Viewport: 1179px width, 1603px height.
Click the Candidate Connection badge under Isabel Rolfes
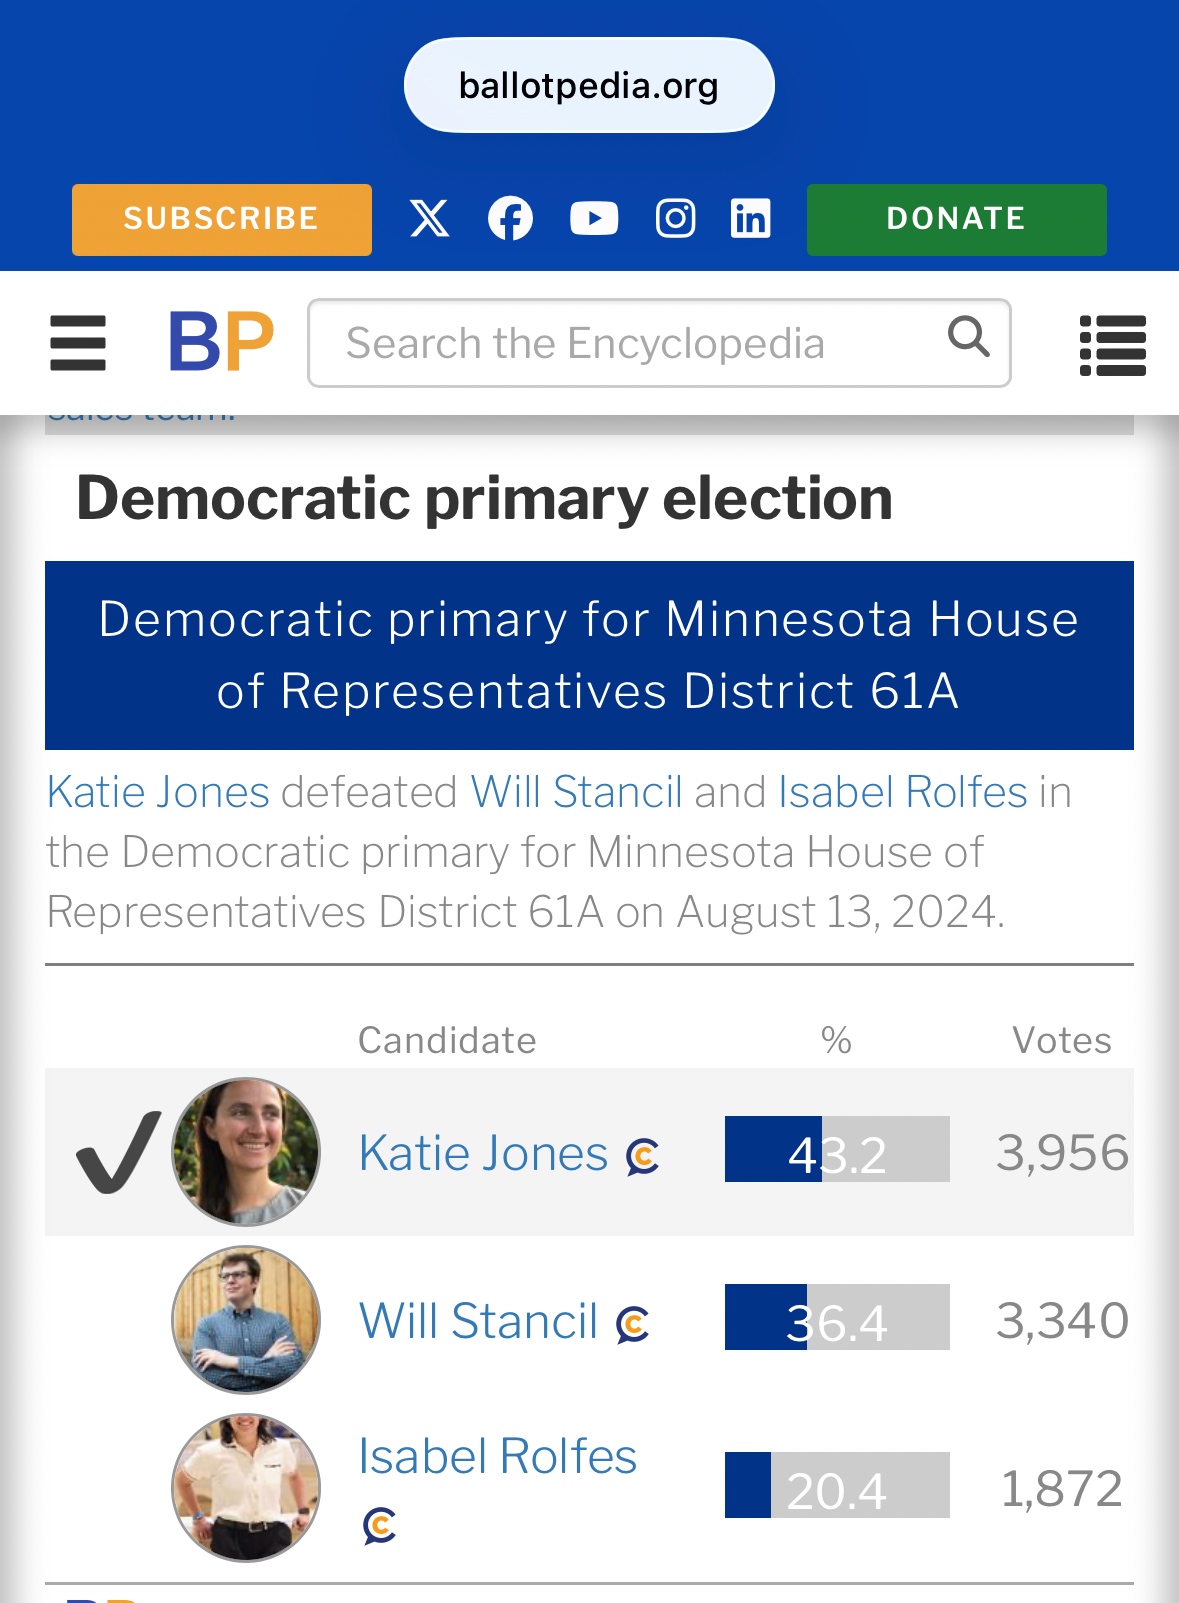coord(380,1525)
